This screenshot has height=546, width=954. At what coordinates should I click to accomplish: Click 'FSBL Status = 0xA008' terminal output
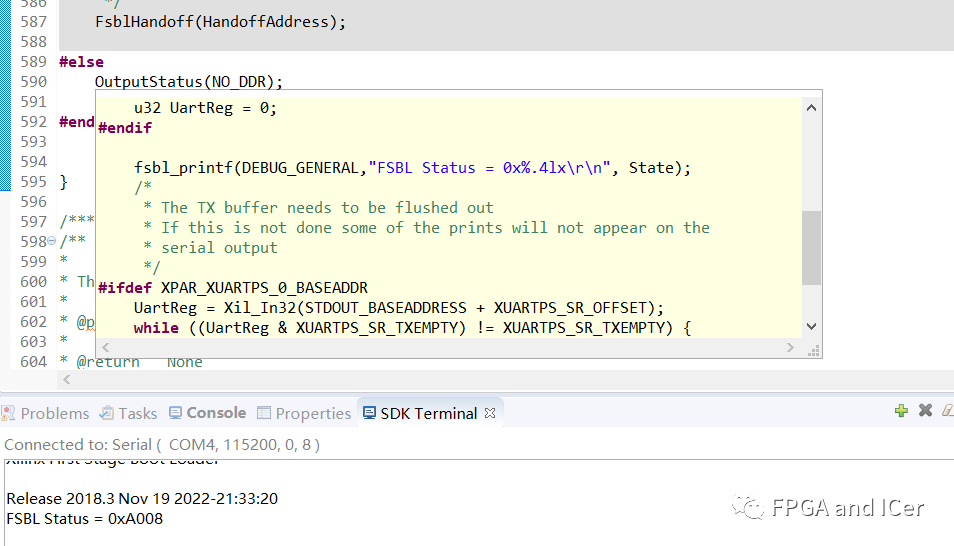(x=85, y=519)
